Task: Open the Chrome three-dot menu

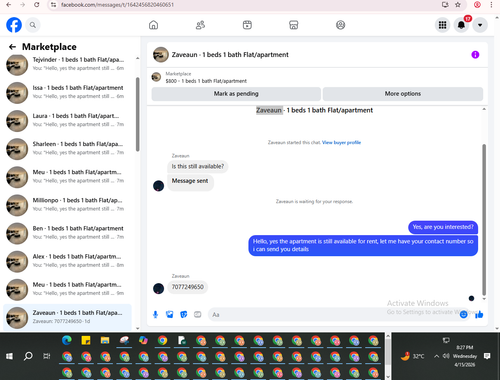Action: pos(491,5)
